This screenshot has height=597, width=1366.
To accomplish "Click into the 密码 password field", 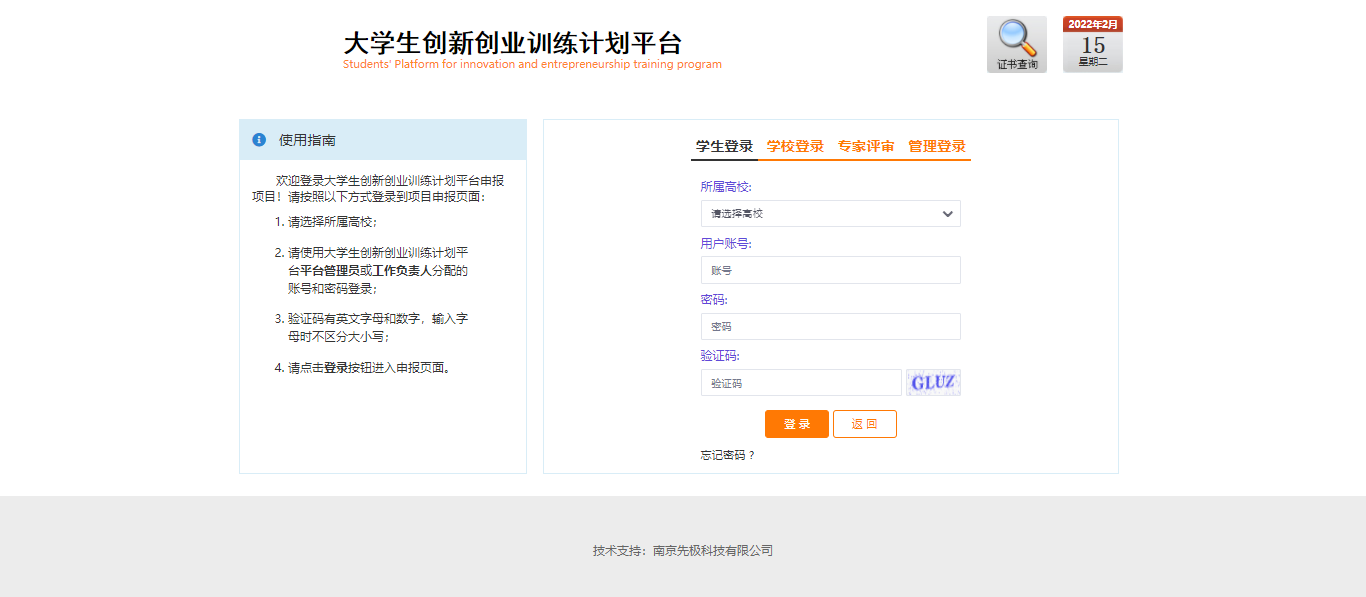I will coord(830,327).
